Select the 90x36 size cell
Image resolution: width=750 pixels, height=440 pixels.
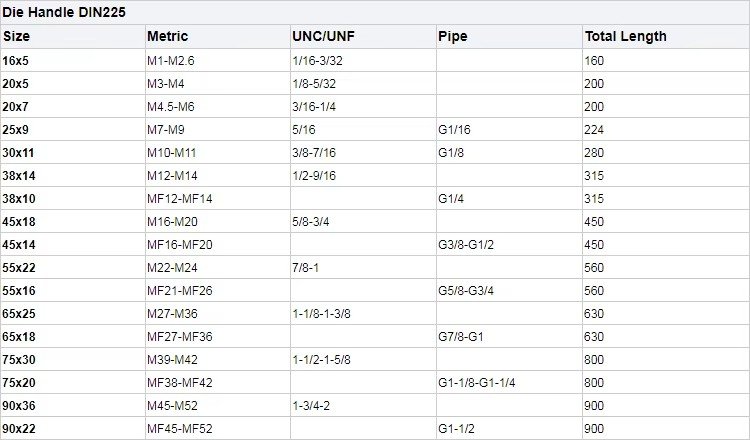pyautogui.click(x=19, y=405)
